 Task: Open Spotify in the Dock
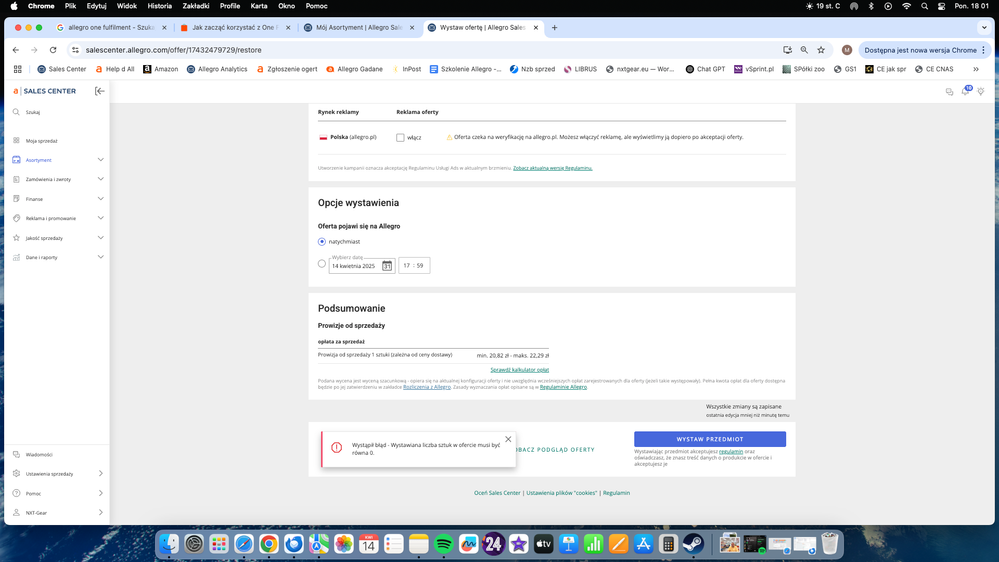coord(443,544)
